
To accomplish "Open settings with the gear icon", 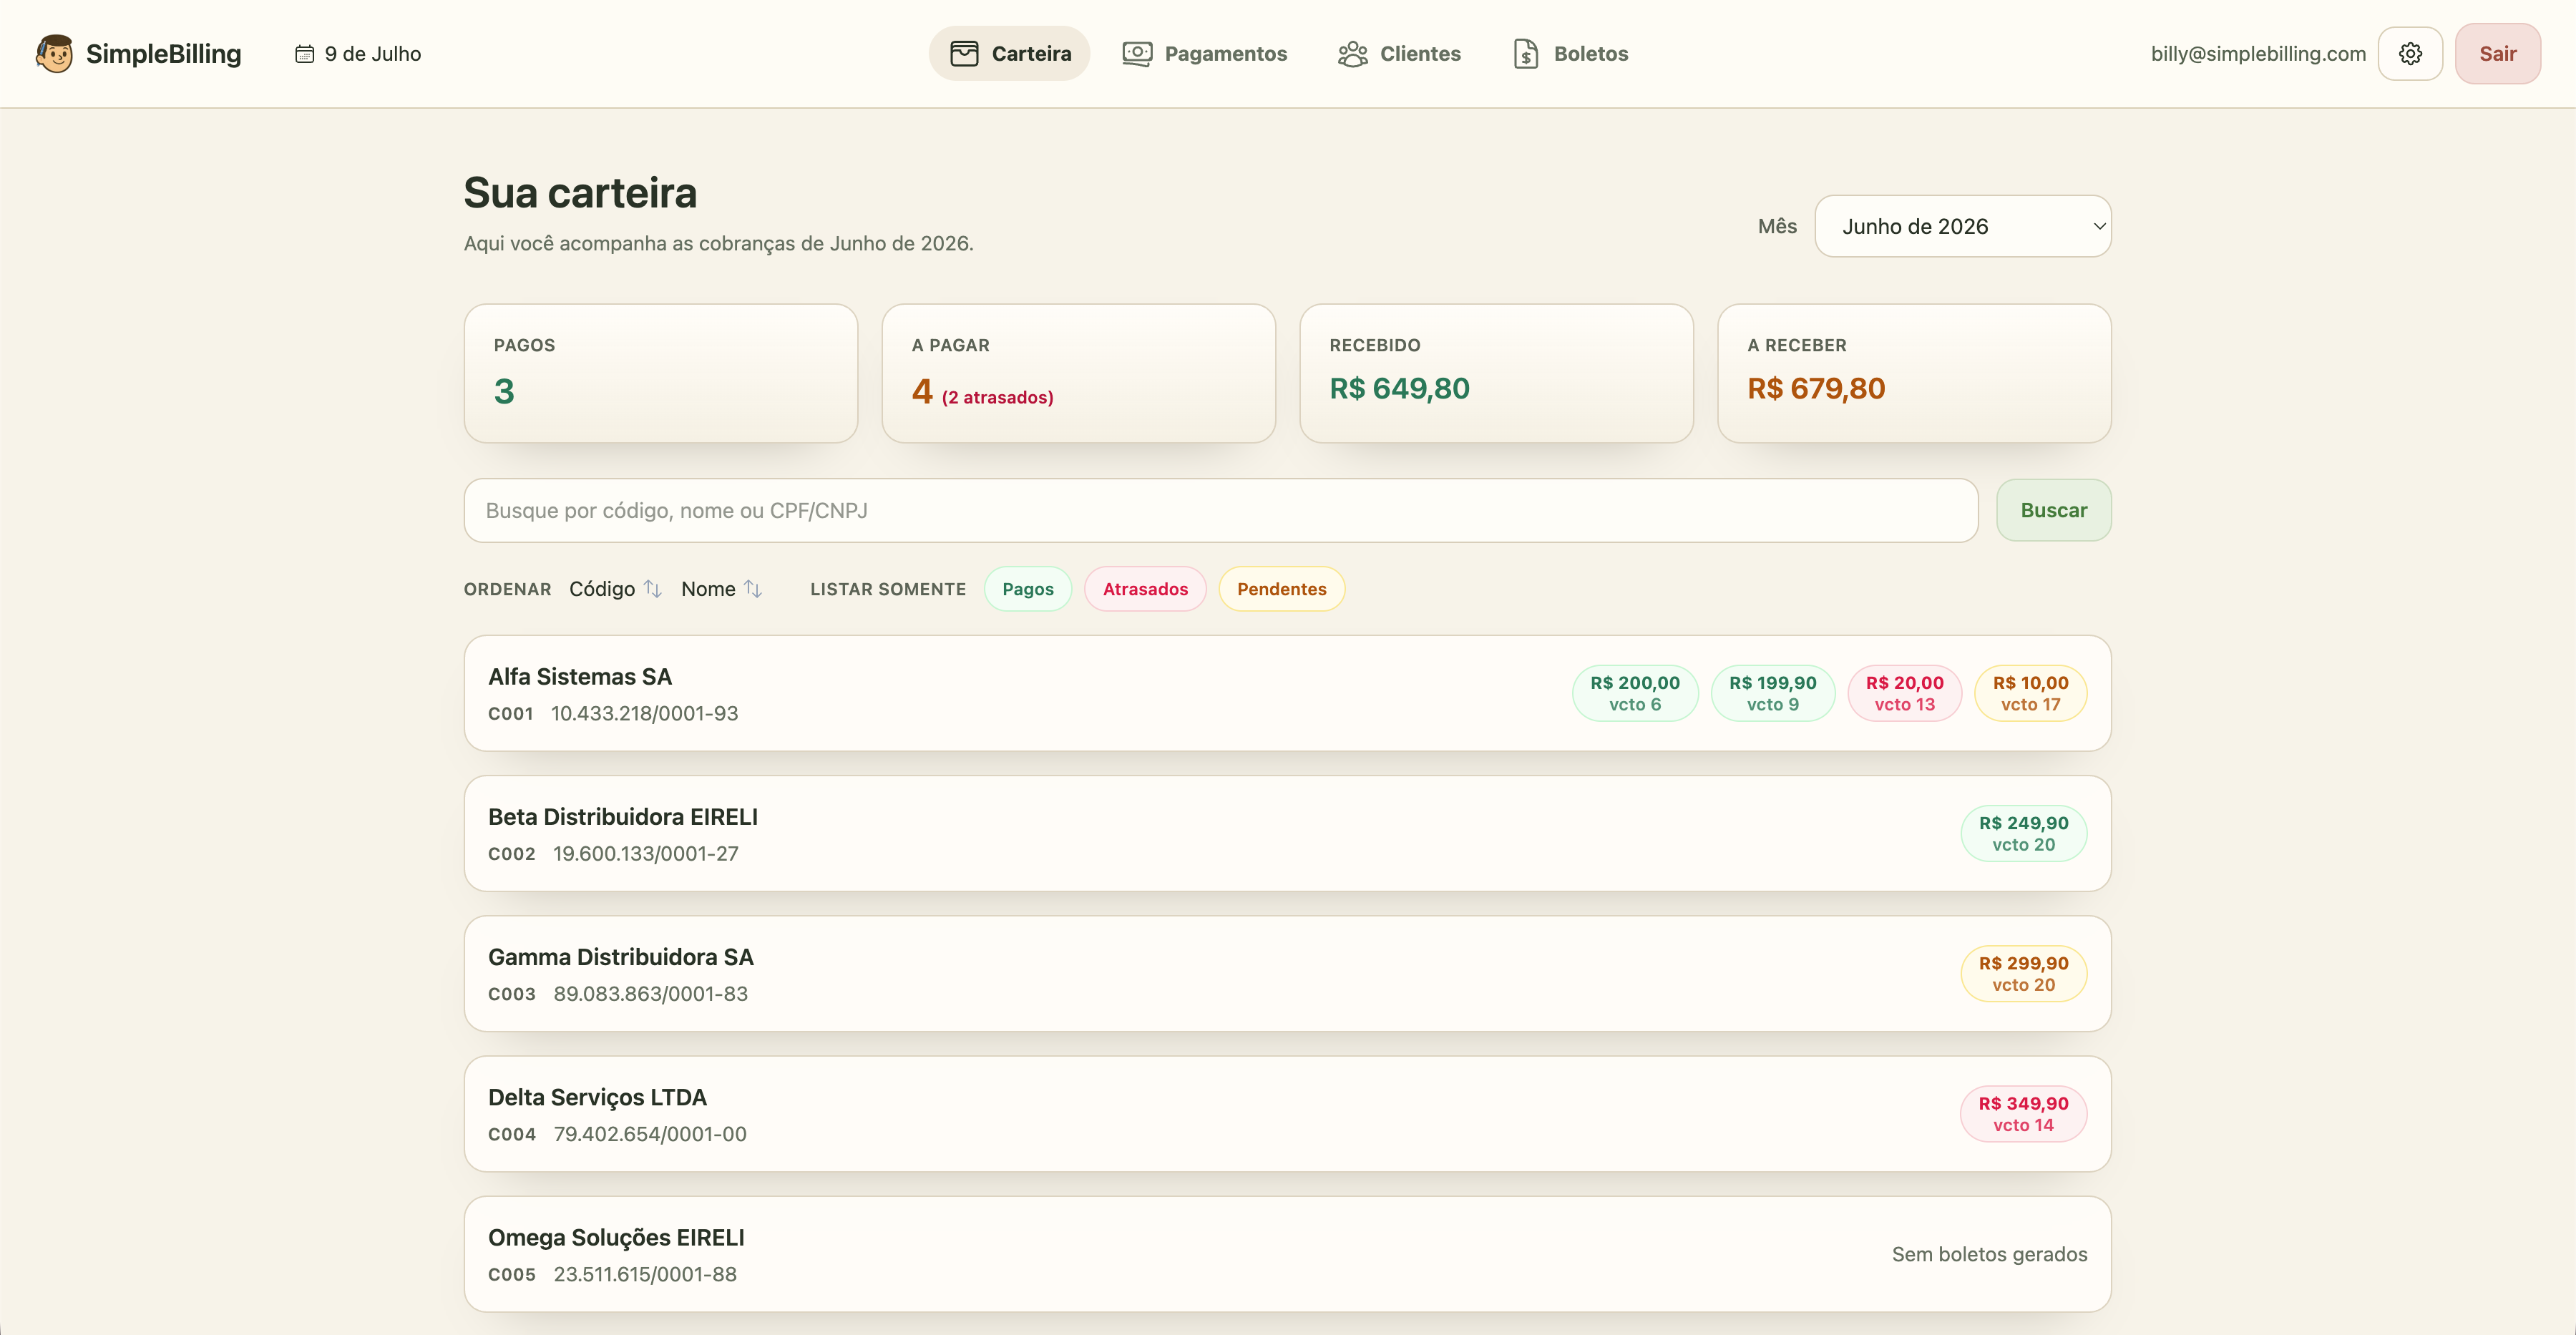I will tap(2410, 53).
